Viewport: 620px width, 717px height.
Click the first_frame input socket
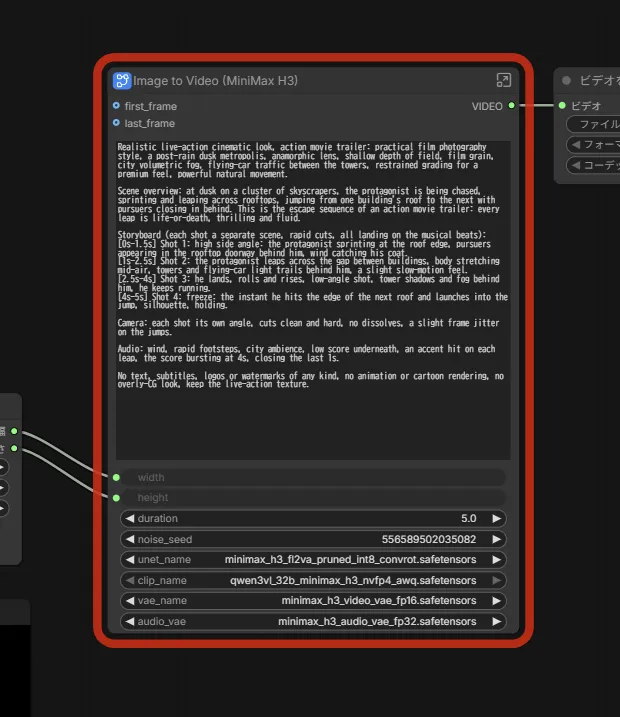point(116,106)
